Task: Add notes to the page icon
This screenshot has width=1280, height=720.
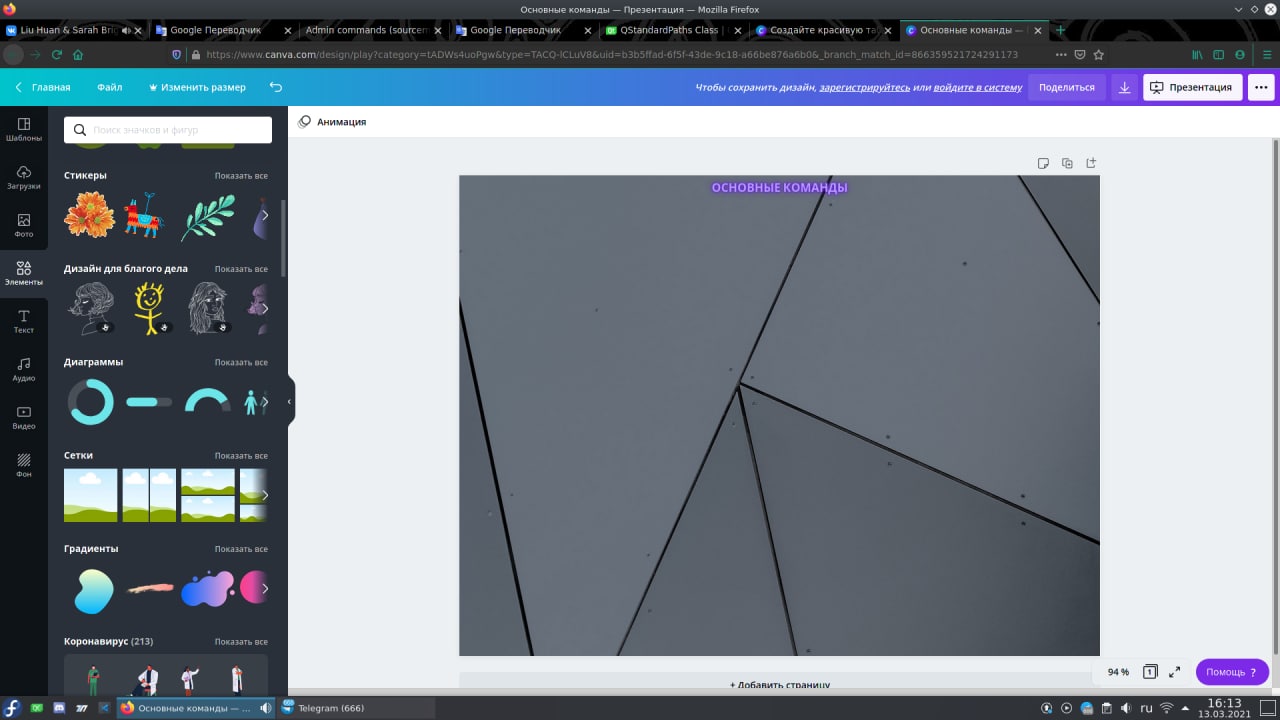Action: point(1043,163)
